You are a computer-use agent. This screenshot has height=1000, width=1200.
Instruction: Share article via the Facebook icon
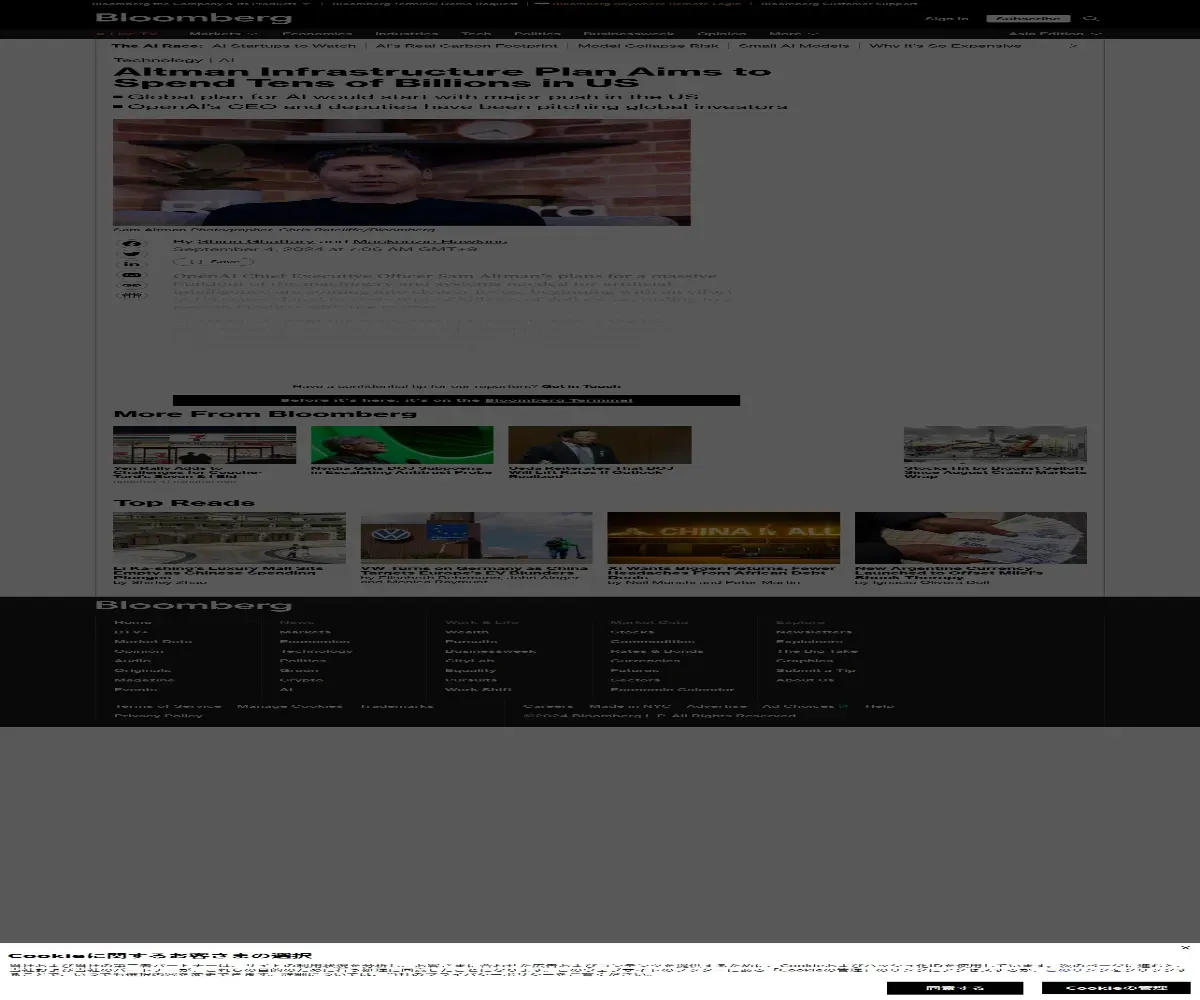(x=132, y=244)
